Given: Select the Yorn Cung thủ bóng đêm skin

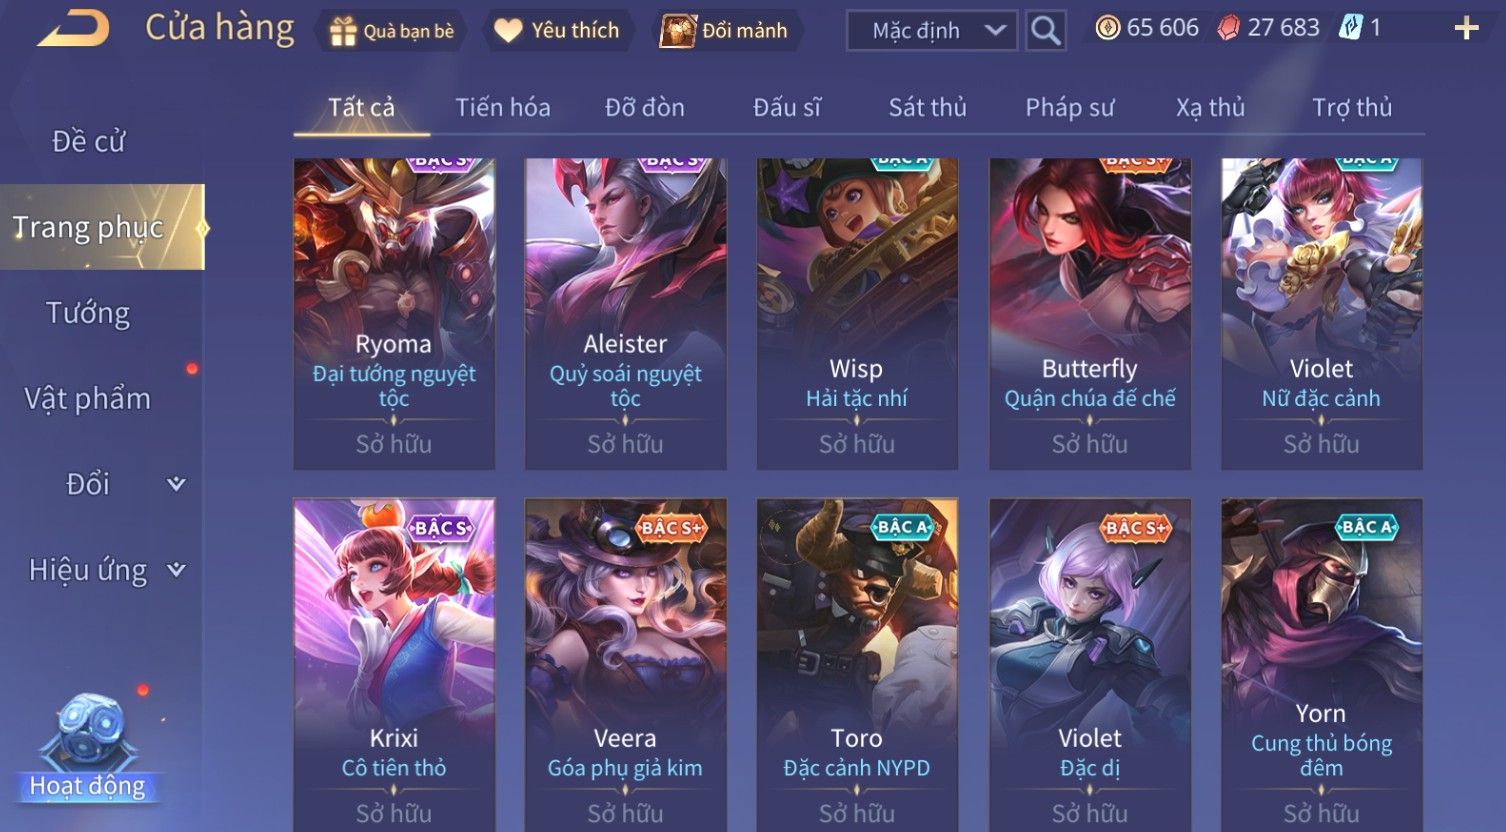Looking at the screenshot, I should click(x=1322, y=664).
